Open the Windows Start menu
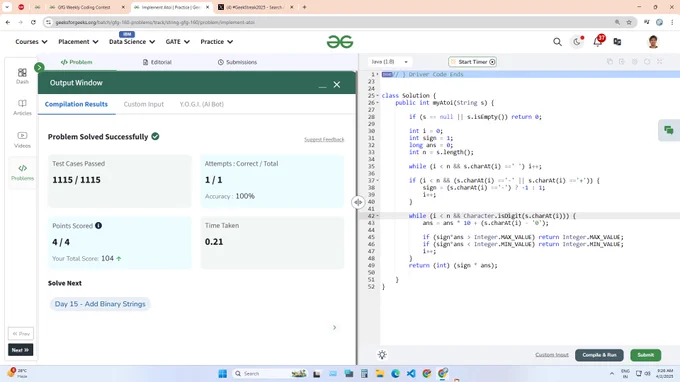Screen dimensions: 680x382 pyautogui.click(x=222, y=373)
